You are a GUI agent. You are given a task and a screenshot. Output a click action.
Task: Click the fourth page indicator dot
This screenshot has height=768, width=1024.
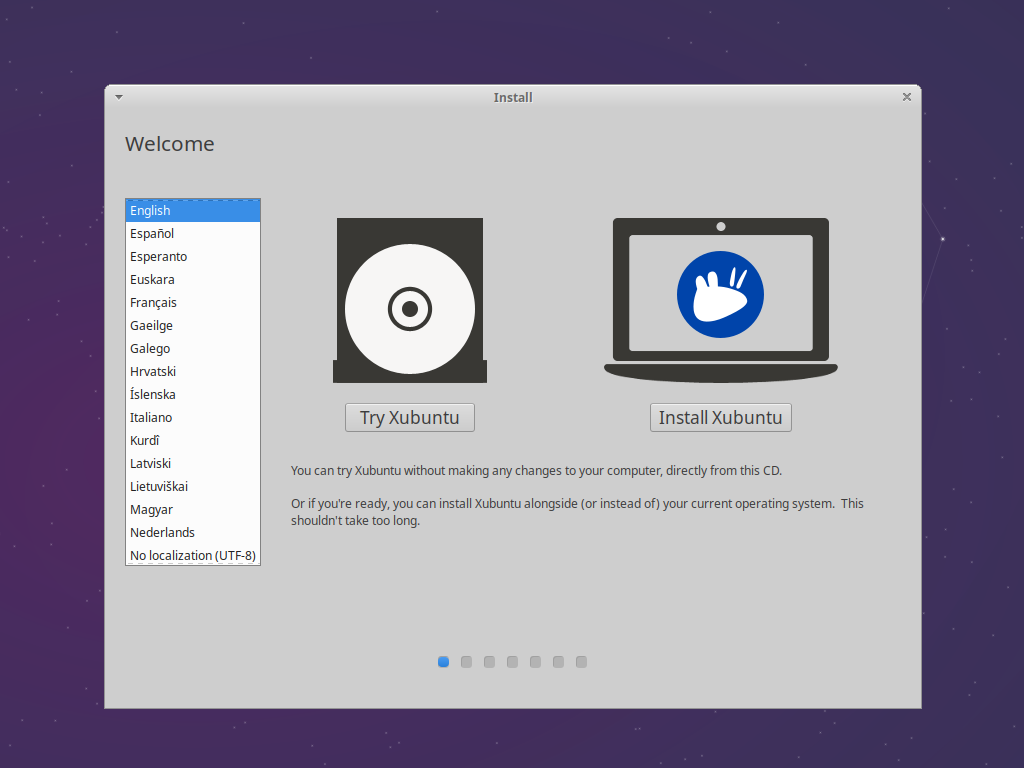[x=512, y=661]
